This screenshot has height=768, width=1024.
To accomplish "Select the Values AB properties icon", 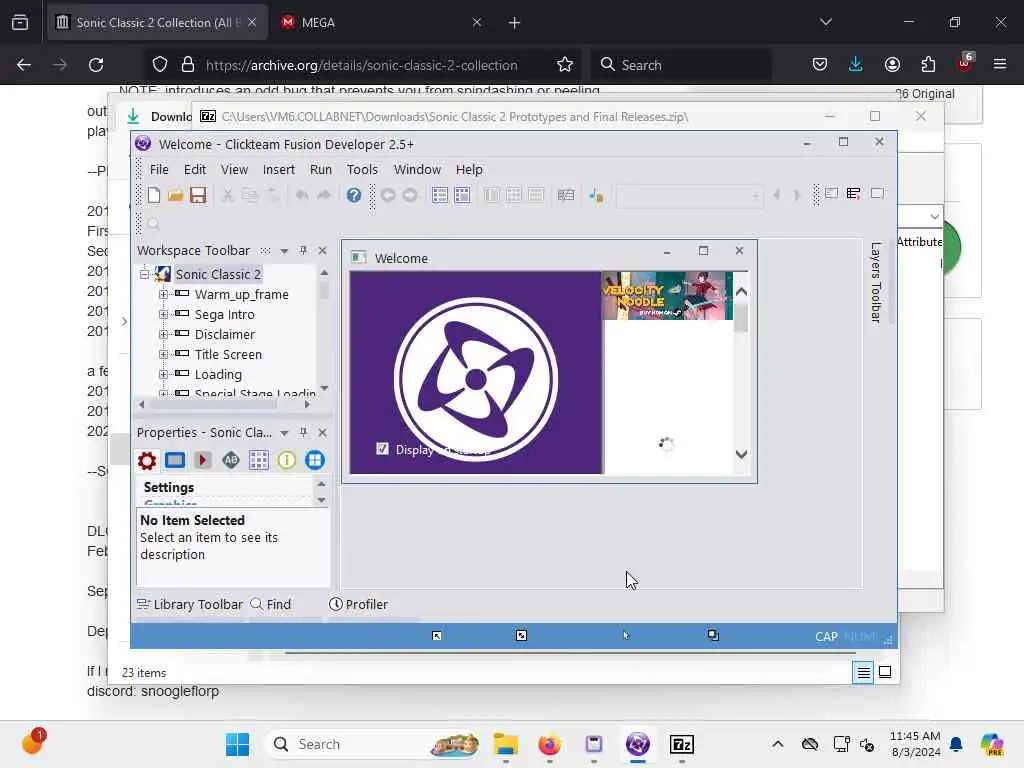I will pos(231,460).
